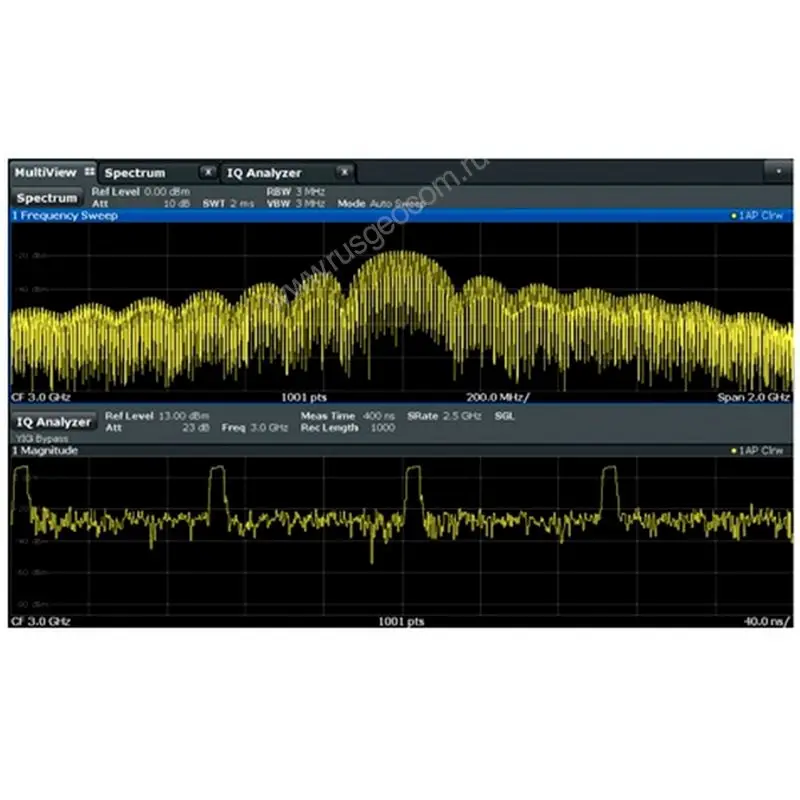Click the CF 3.0 GHz label under spectrum

click(38, 397)
